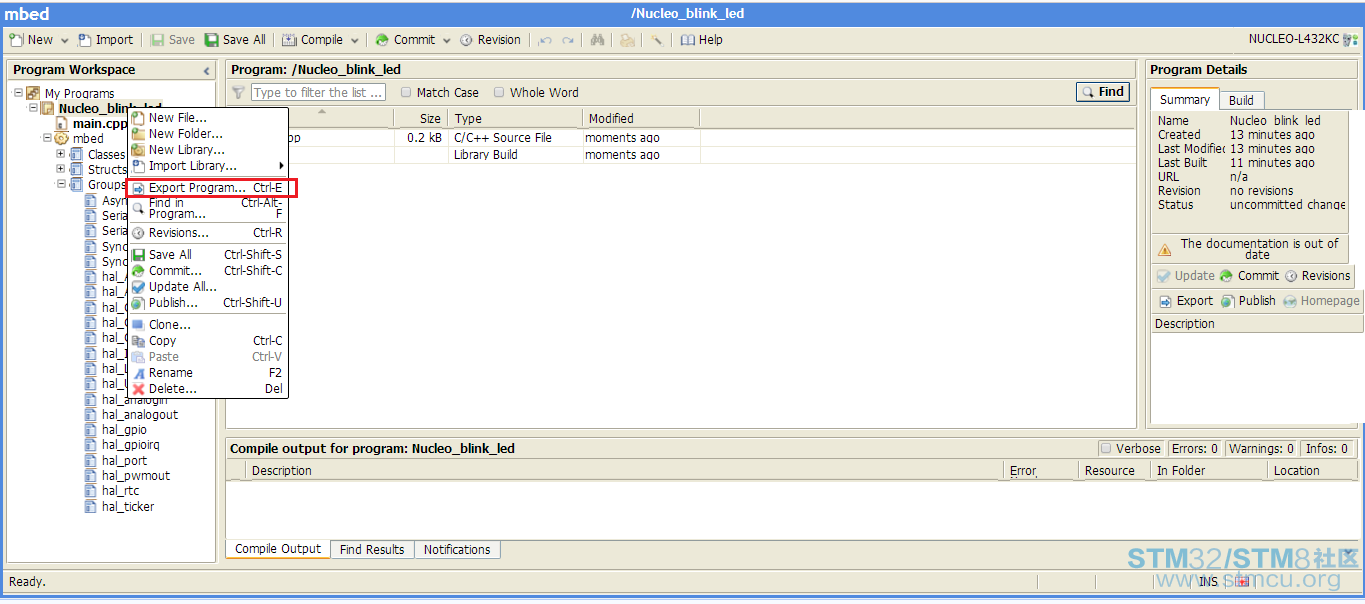Choose Clone... in context menu
The height and width of the screenshot is (604, 1365).
208,325
